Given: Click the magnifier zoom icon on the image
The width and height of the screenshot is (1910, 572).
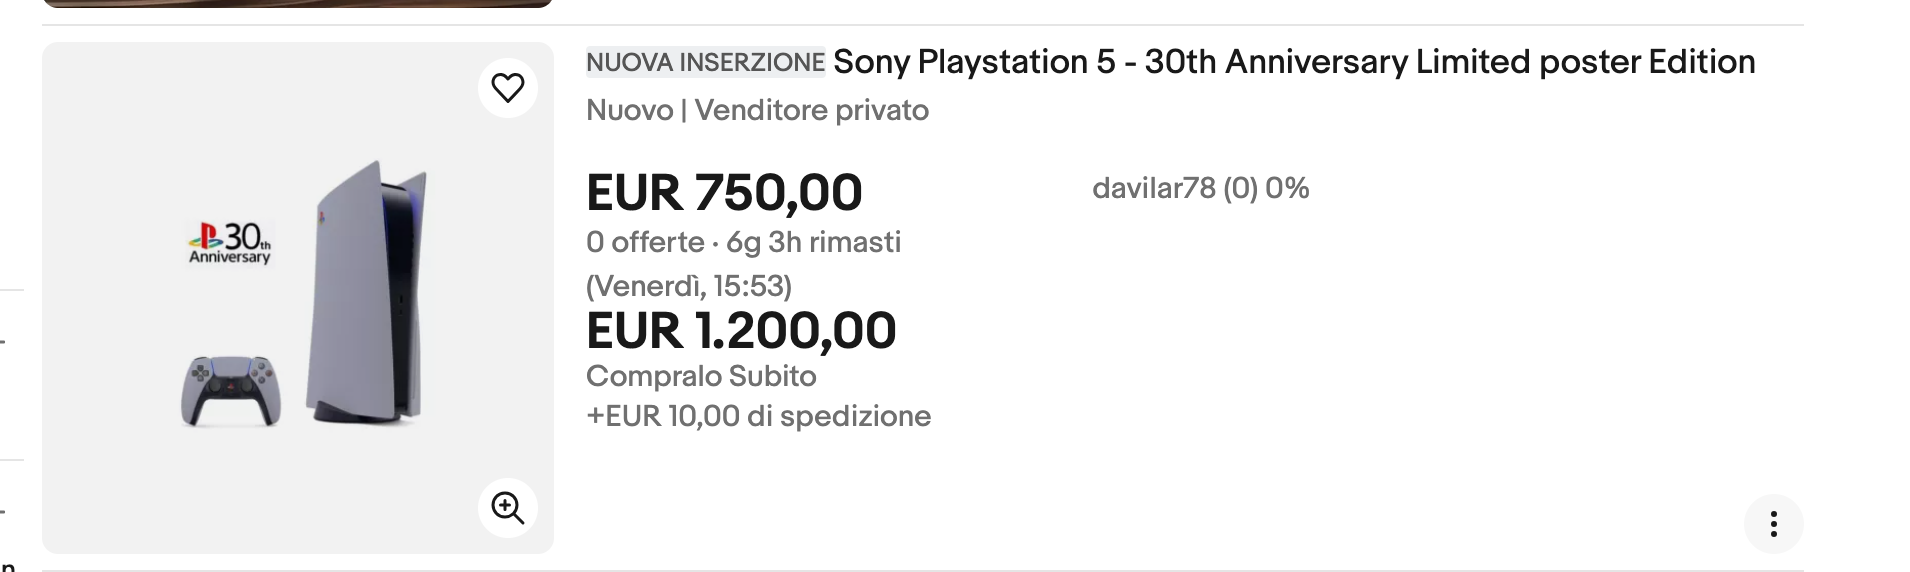Looking at the screenshot, I should [x=508, y=508].
